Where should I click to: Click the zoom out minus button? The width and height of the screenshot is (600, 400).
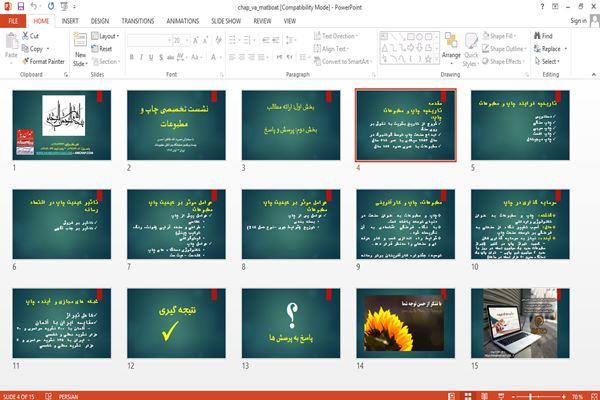(x=513, y=396)
